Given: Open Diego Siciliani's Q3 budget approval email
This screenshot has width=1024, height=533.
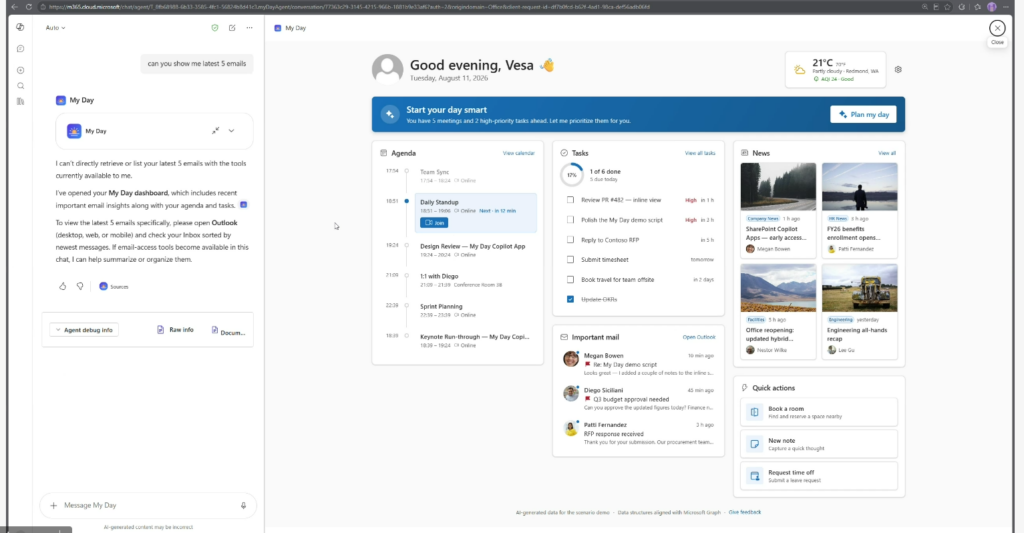Looking at the screenshot, I should coord(639,398).
